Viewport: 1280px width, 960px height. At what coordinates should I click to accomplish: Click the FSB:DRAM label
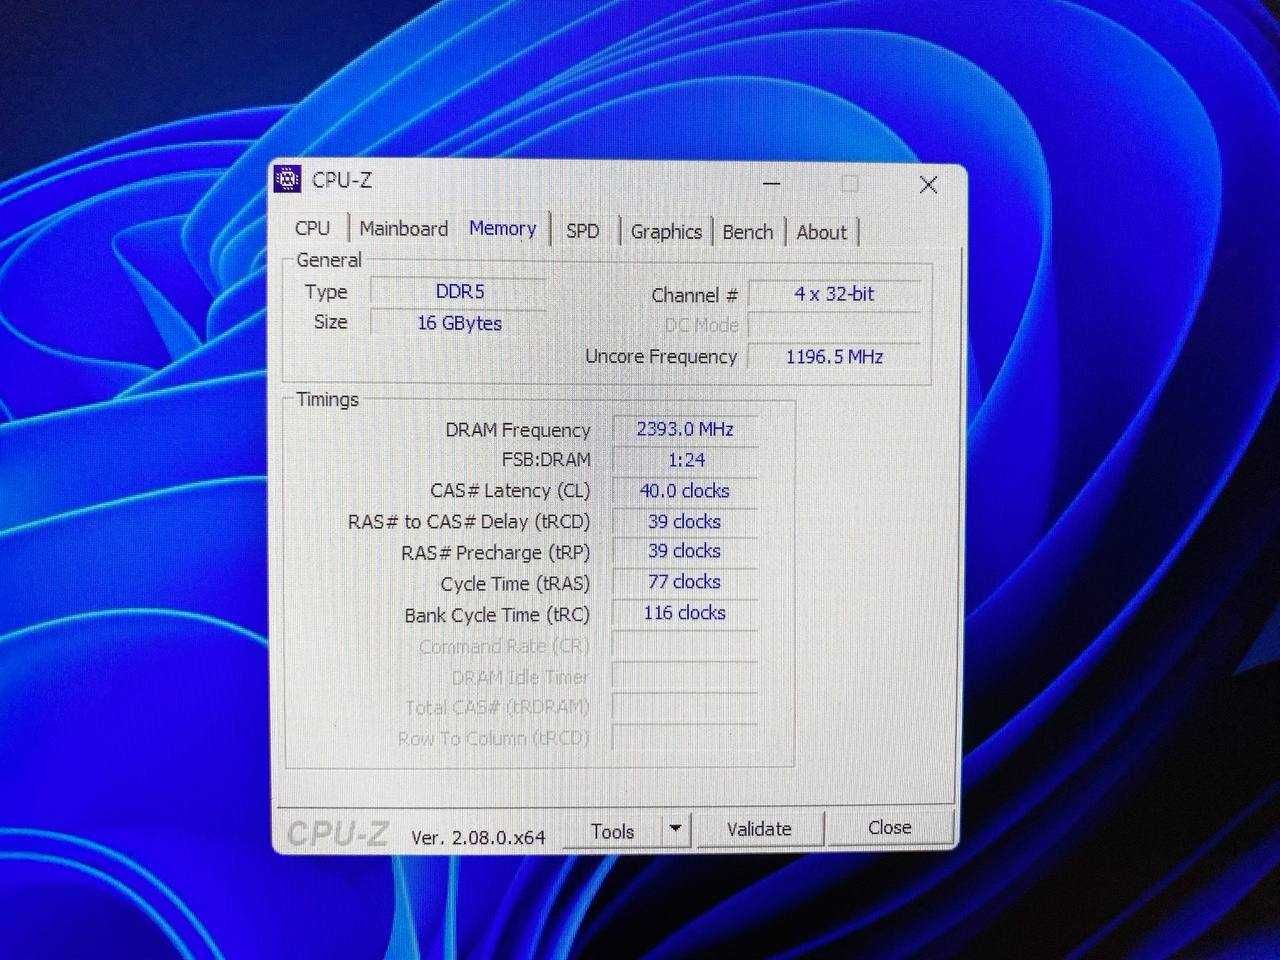546,460
